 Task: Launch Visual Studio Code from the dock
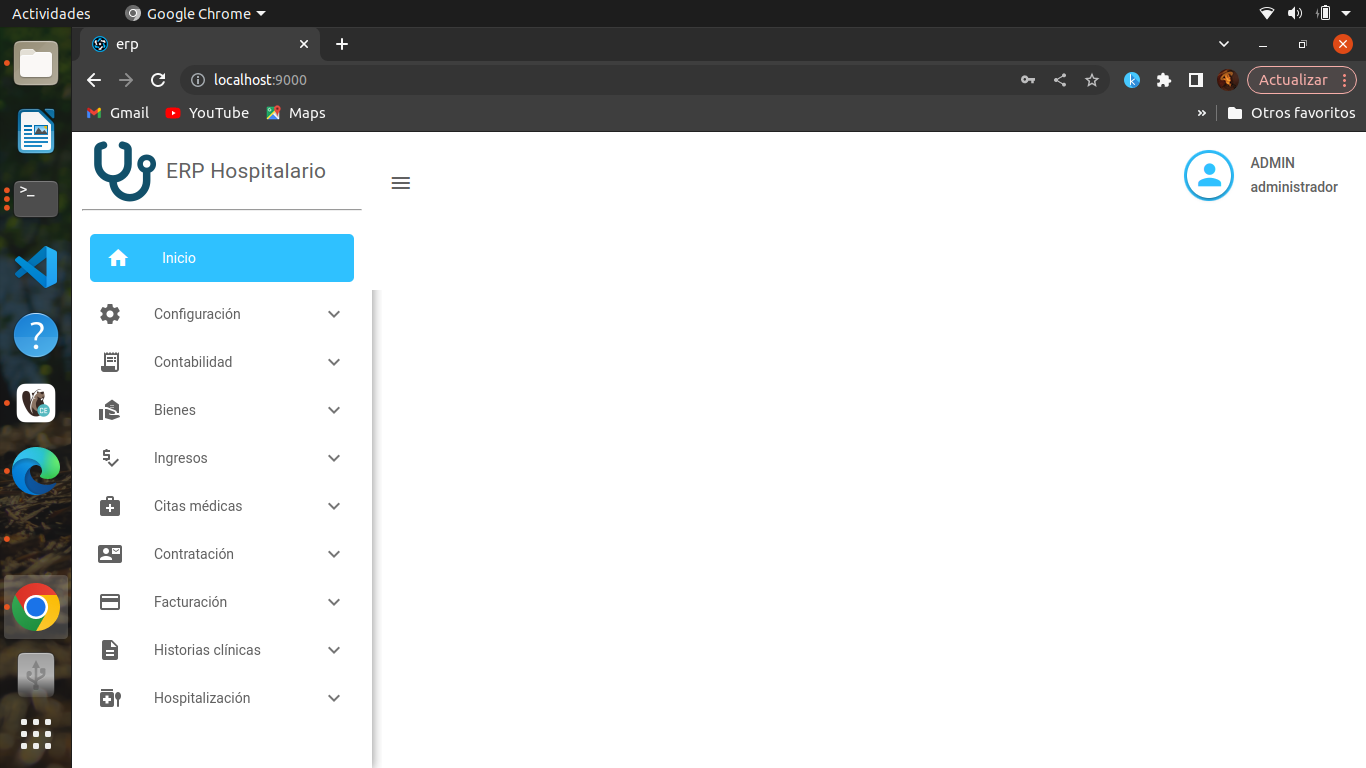point(36,267)
